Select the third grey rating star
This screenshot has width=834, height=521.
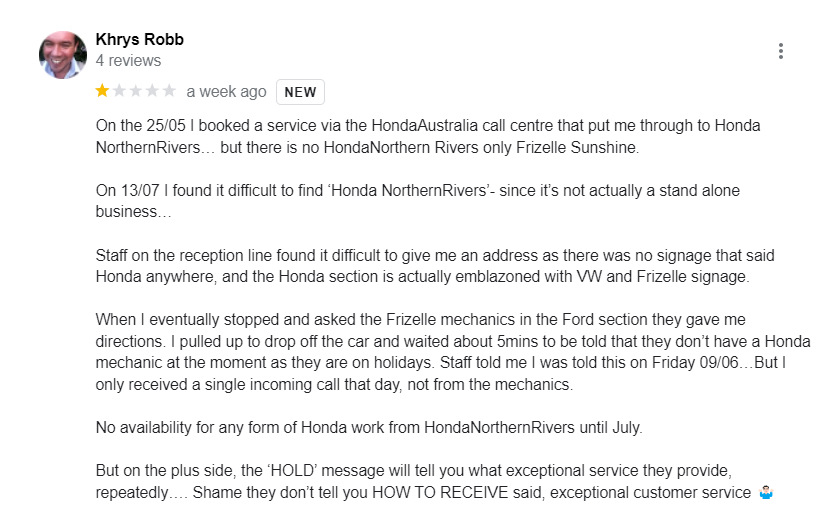[136, 91]
